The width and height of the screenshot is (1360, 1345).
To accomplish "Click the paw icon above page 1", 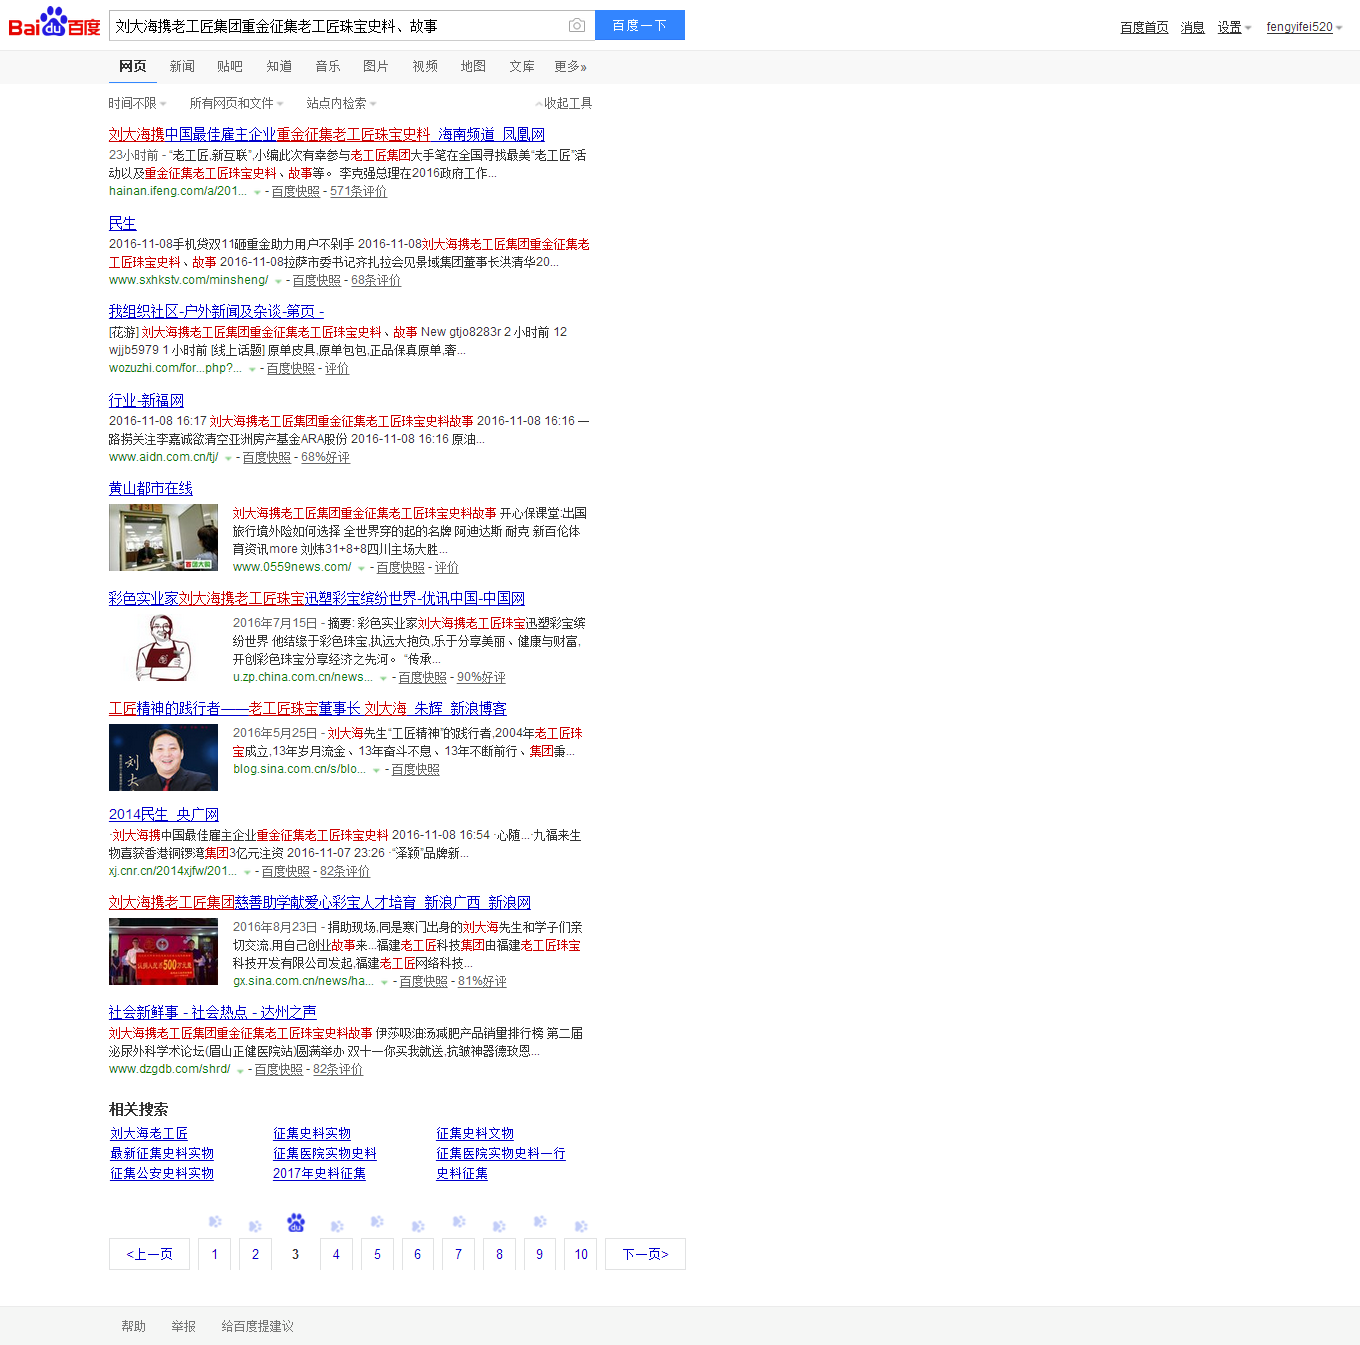I will 214,1221.
